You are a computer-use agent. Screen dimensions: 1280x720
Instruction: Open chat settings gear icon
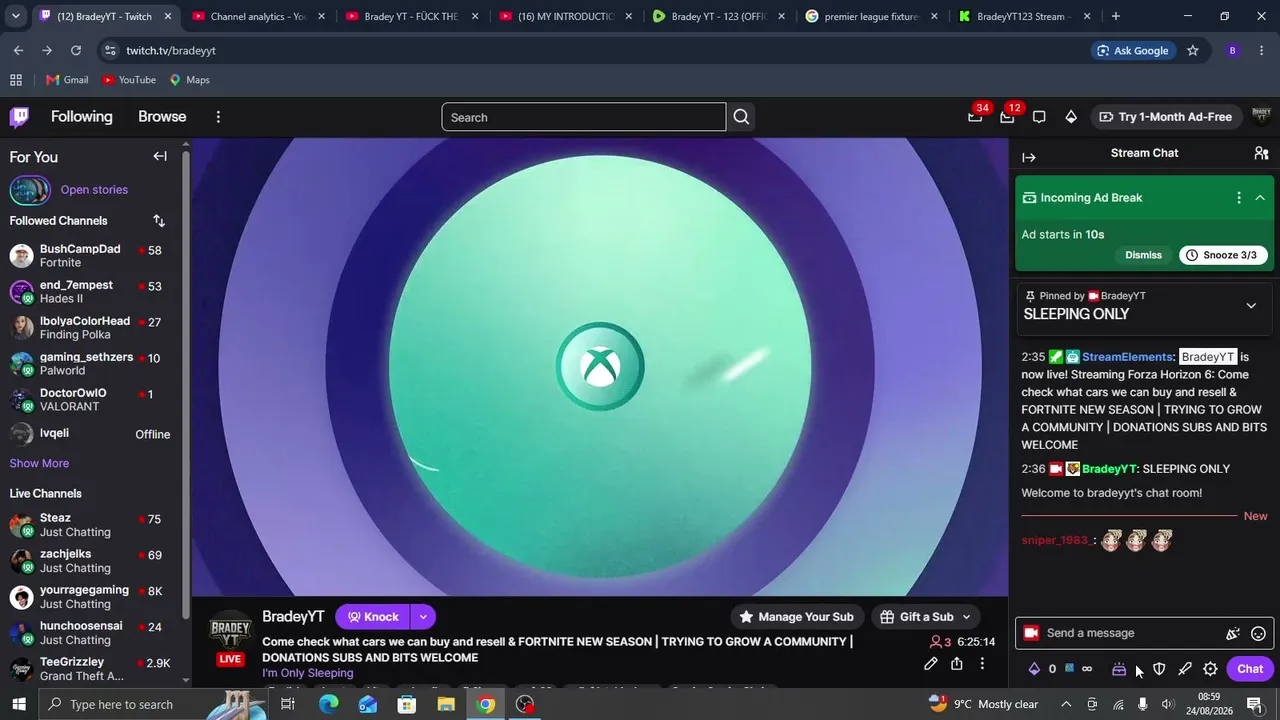[1211, 669]
